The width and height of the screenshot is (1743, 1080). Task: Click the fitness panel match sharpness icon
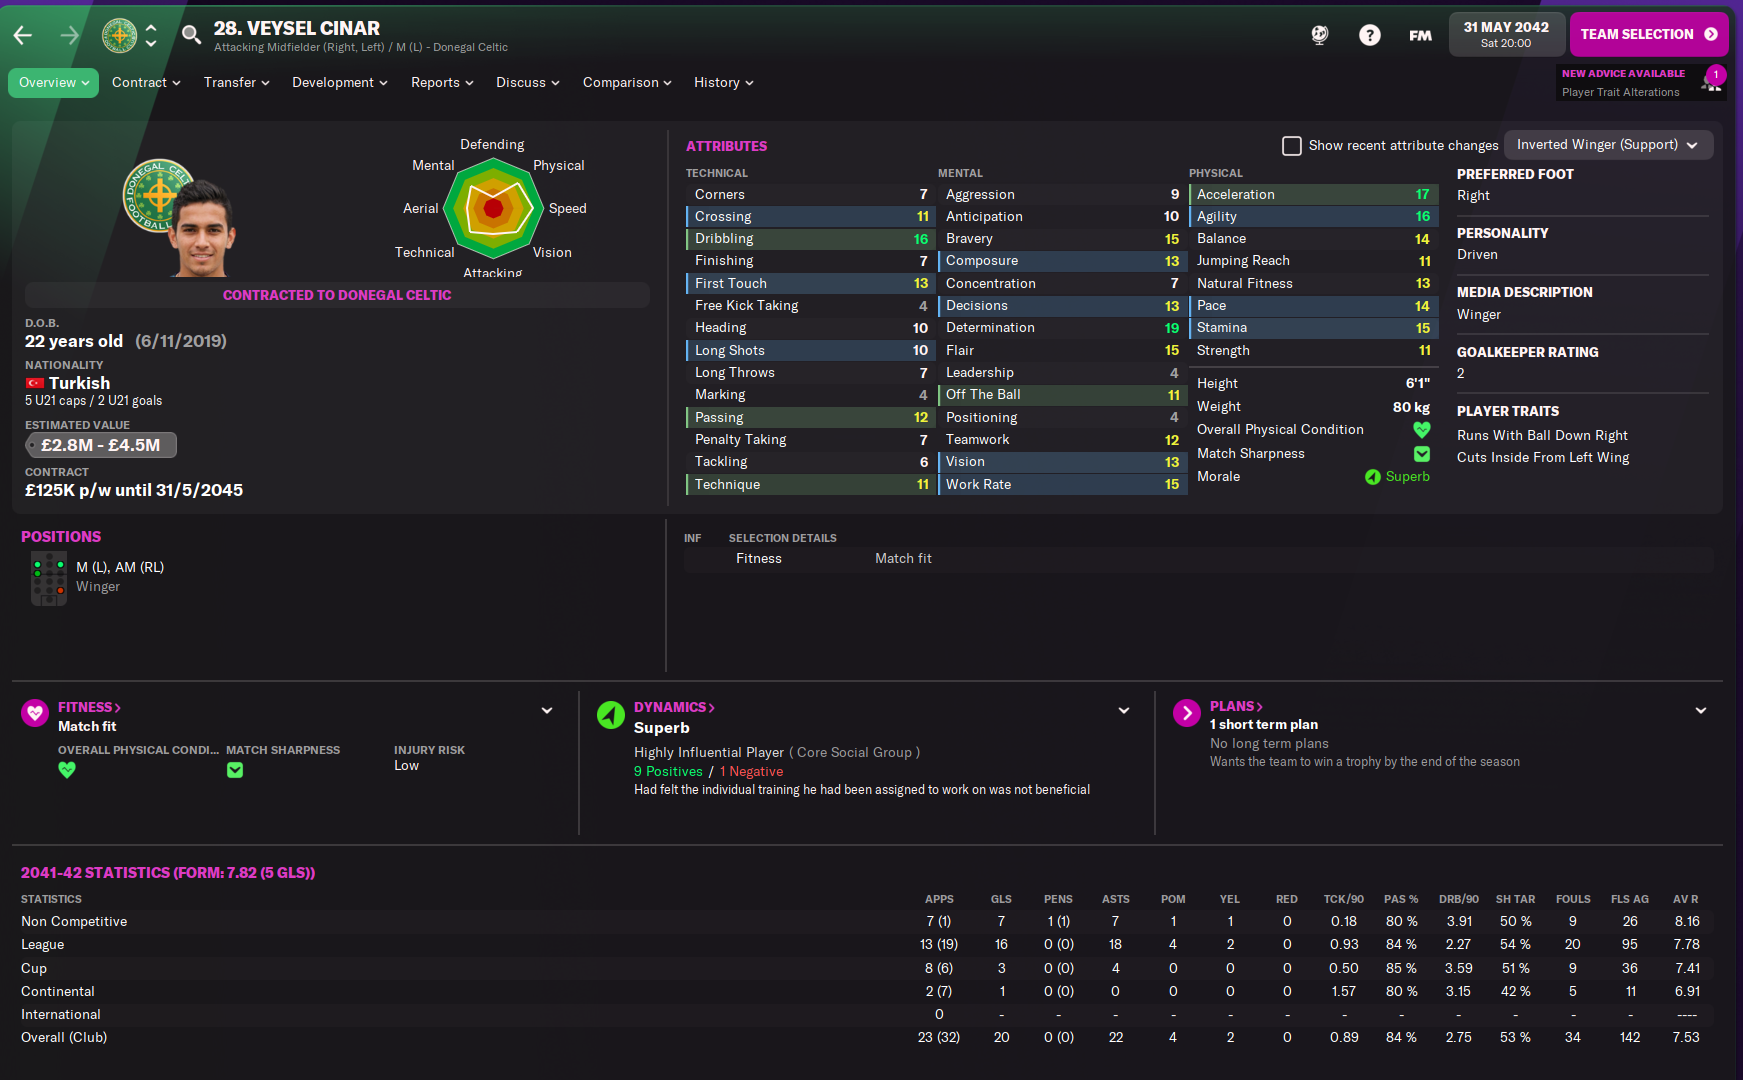click(x=235, y=770)
